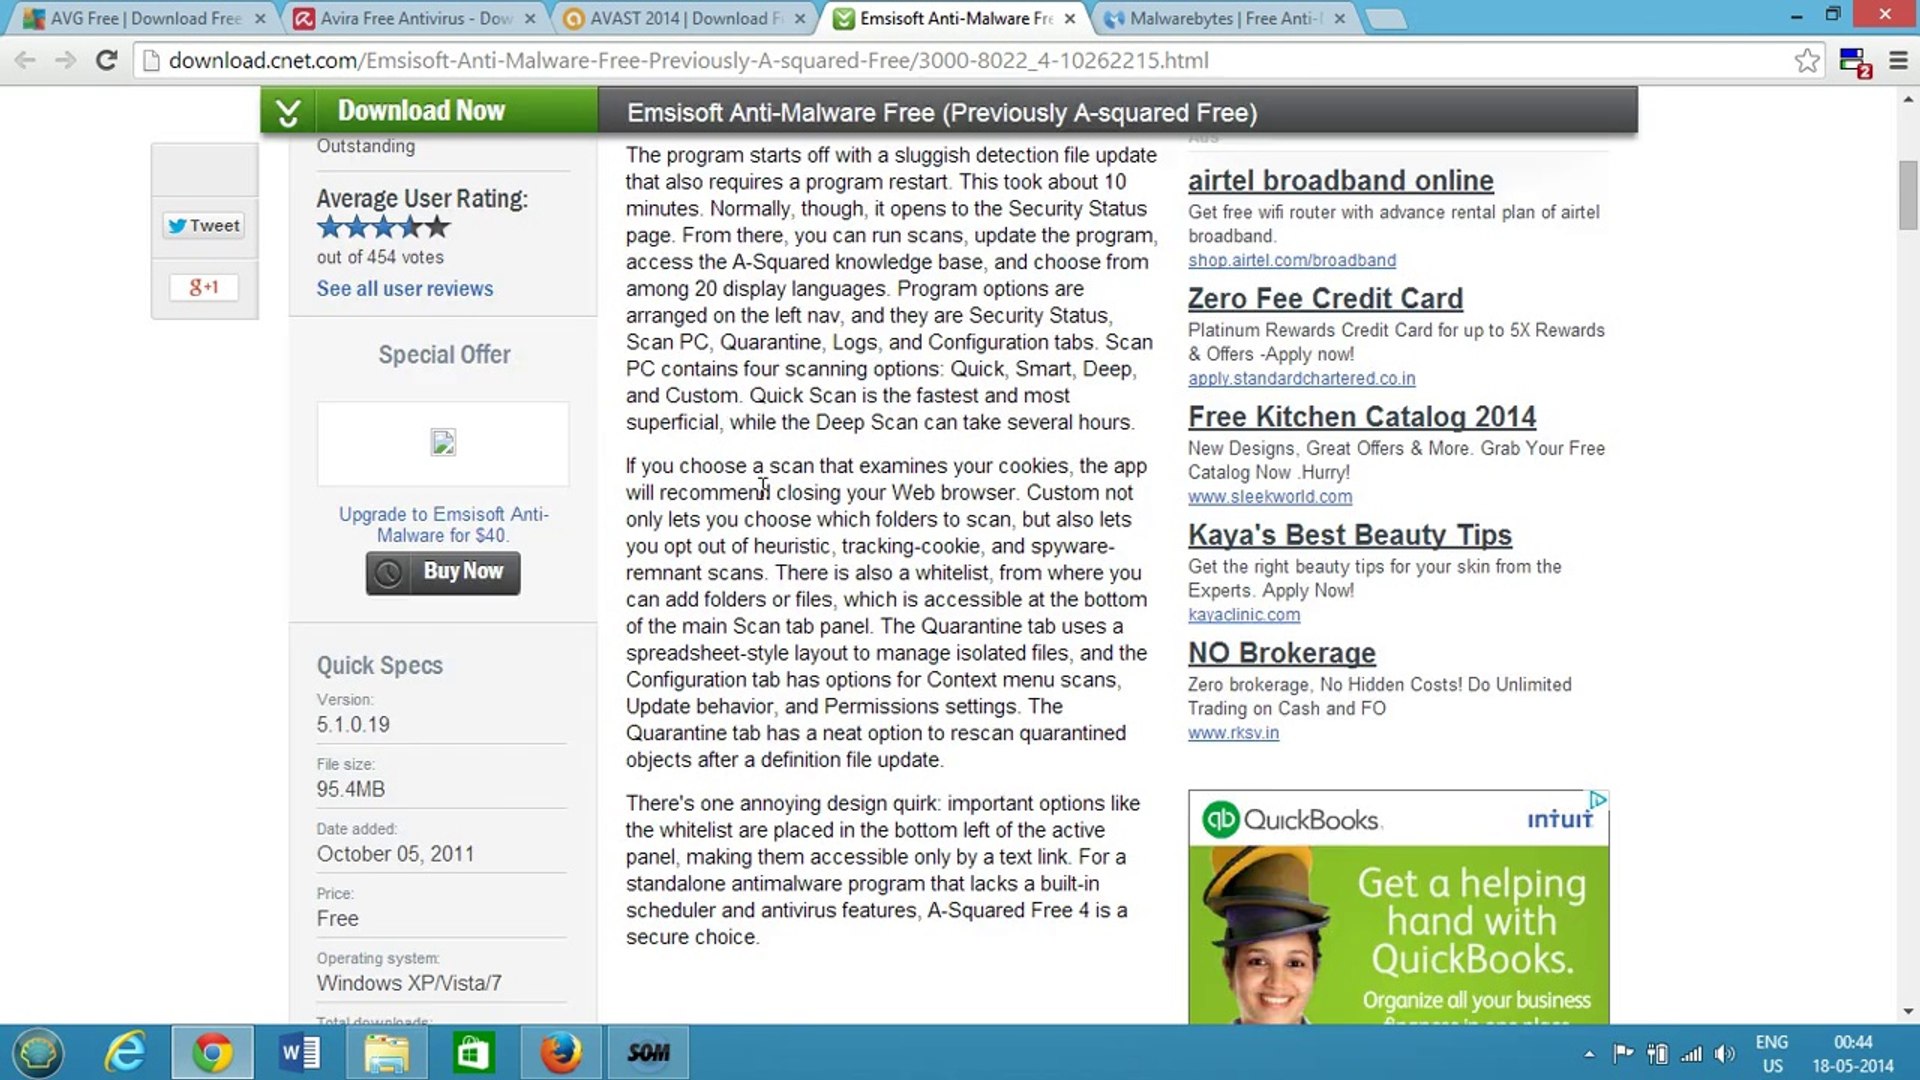This screenshot has height=1080, width=1920.
Task: Click the browser reload icon
Action: click(106, 60)
